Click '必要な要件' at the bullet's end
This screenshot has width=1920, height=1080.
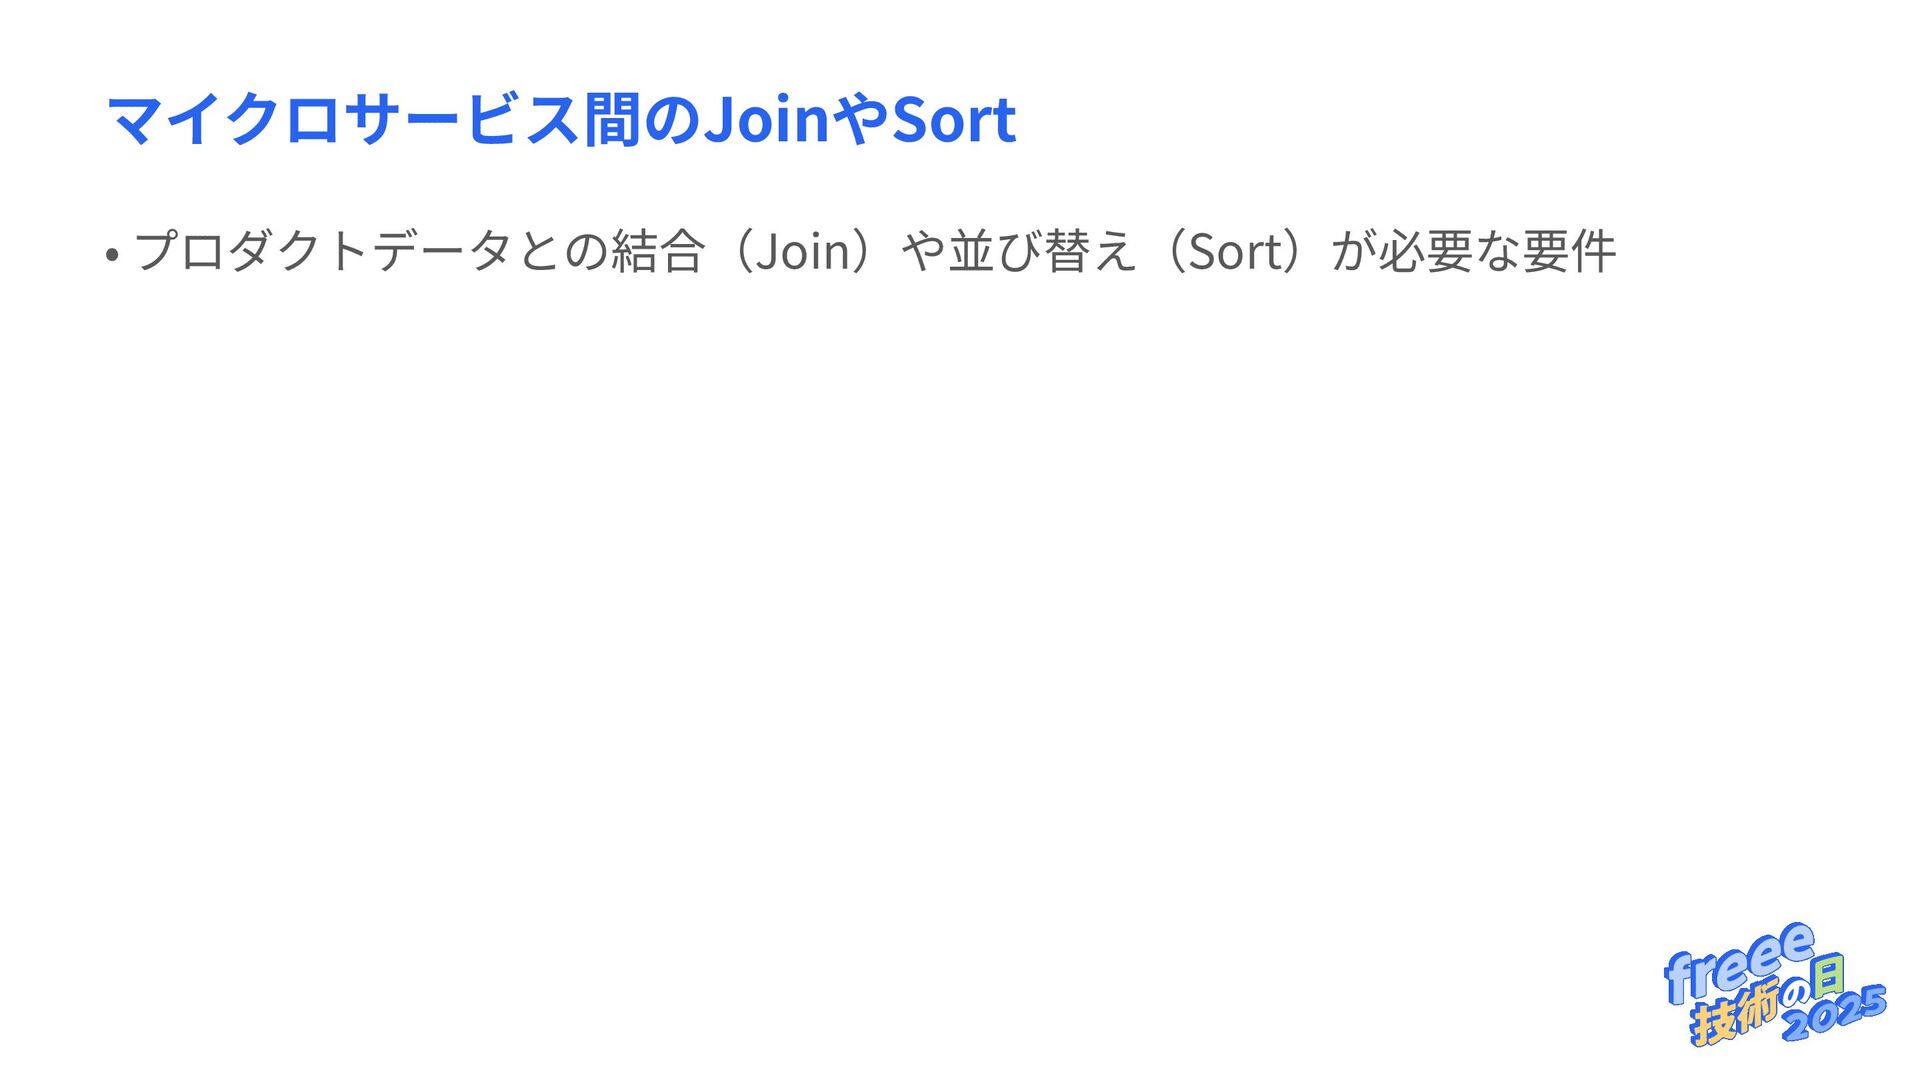(1497, 250)
